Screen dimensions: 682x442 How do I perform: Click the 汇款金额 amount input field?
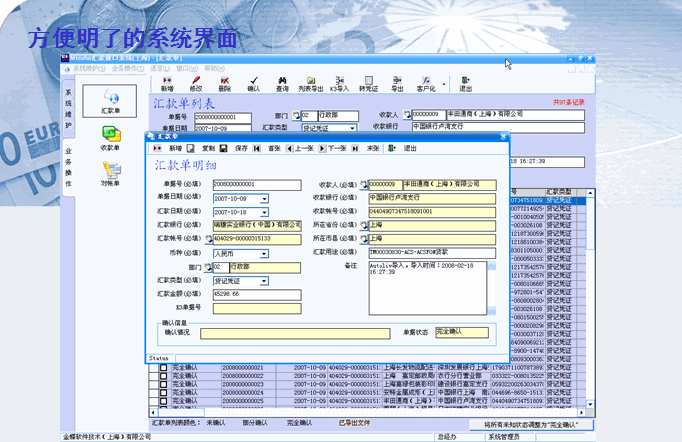tap(256, 295)
